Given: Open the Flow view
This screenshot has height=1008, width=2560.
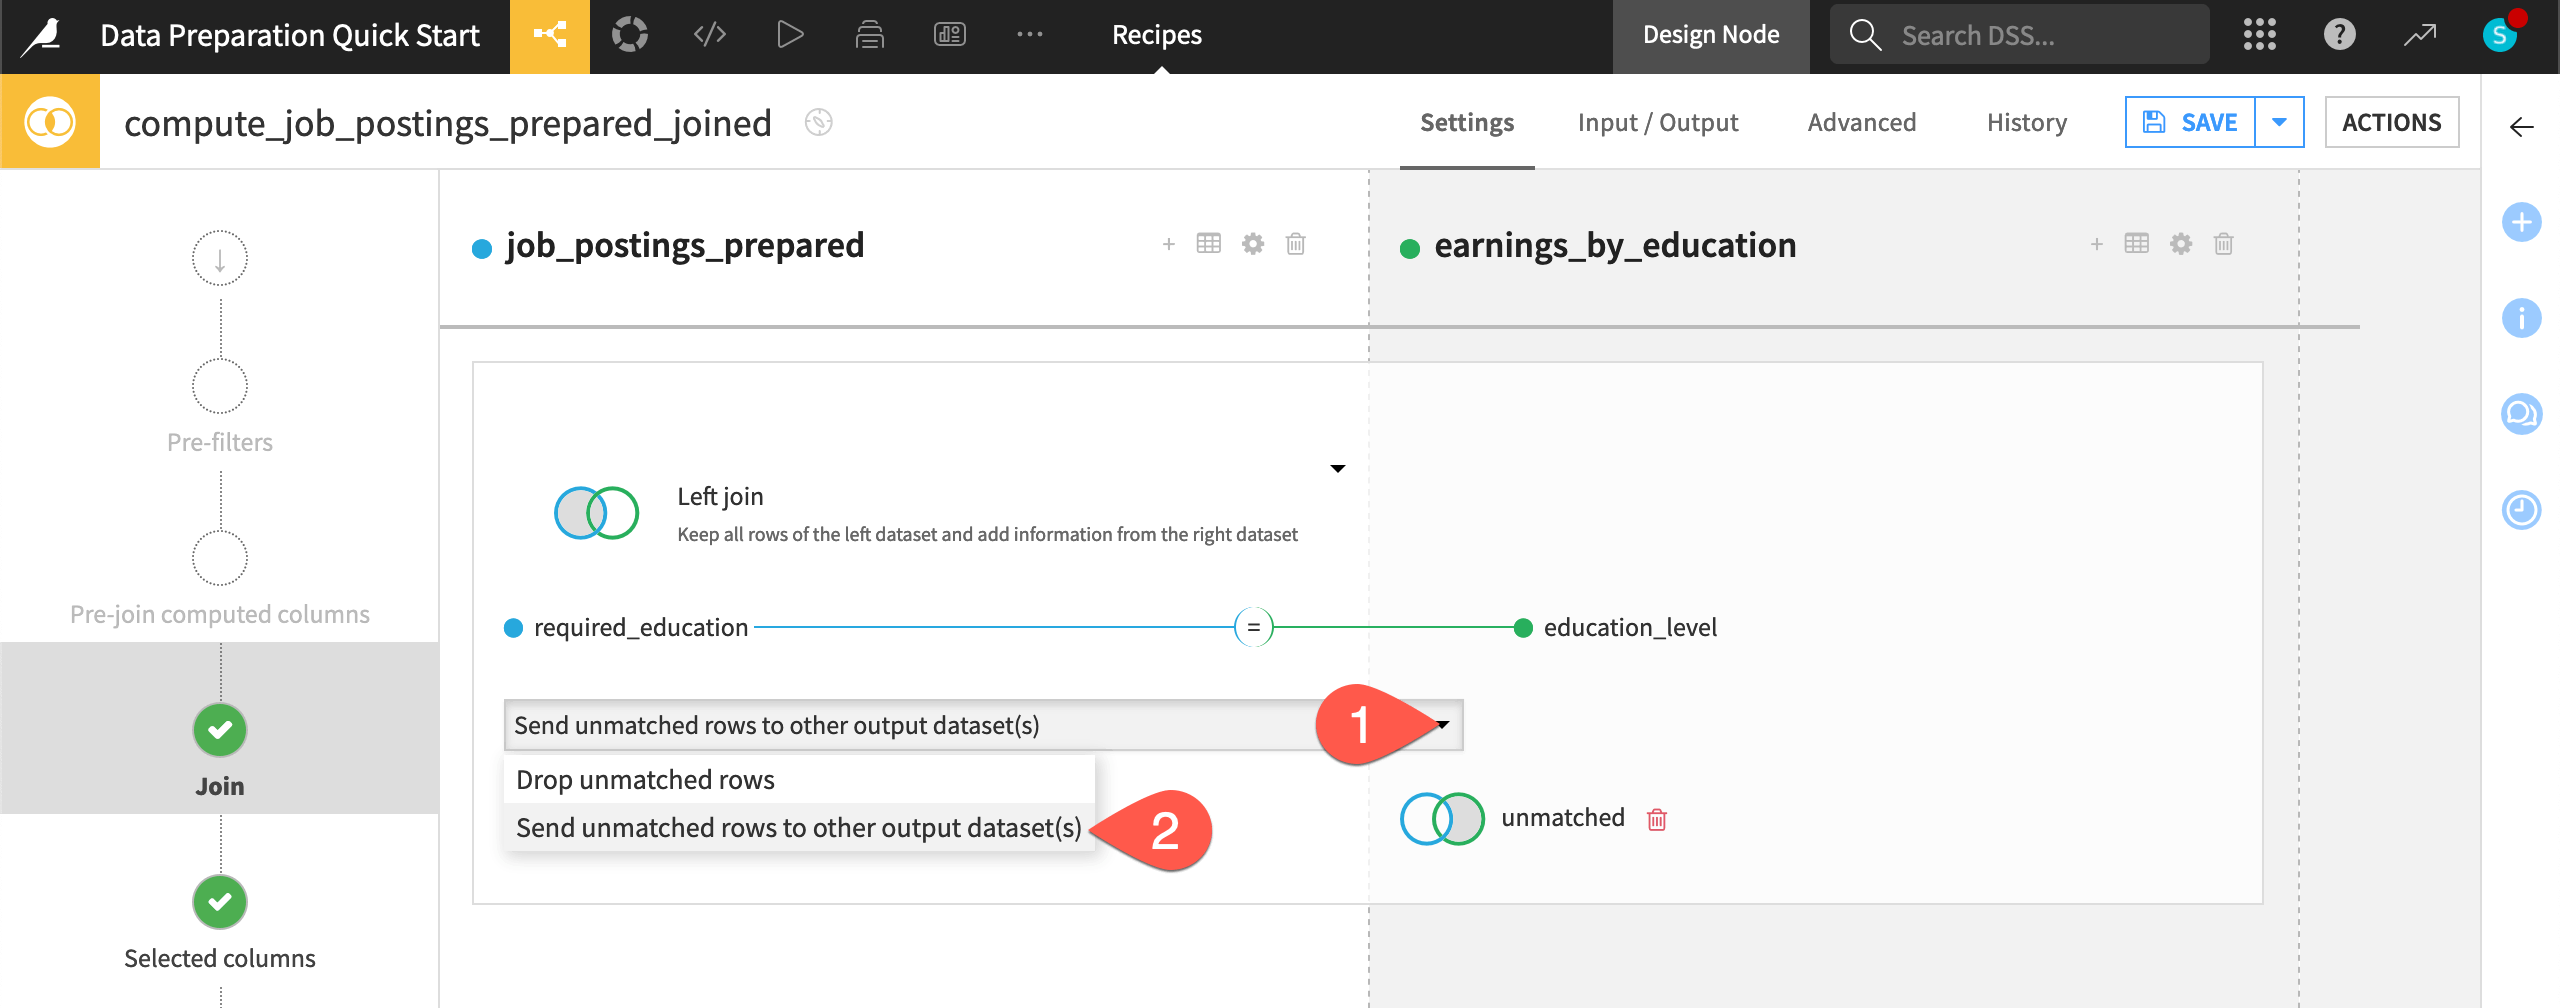Looking at the screenshot, I should click(548, 34).
